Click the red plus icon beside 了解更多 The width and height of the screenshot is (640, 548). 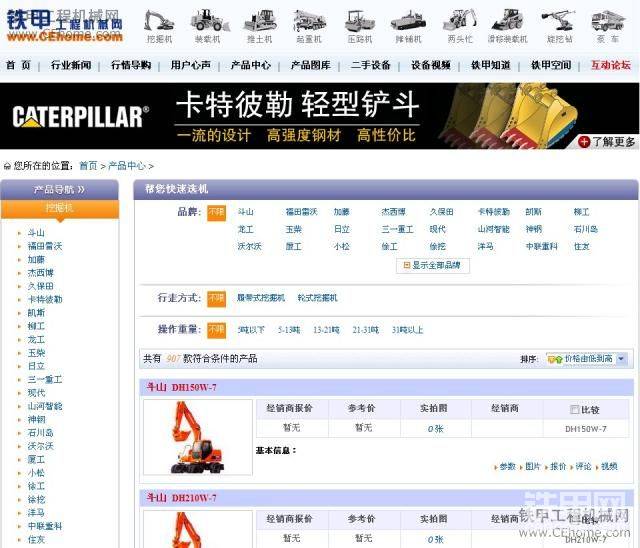point(584,142)
